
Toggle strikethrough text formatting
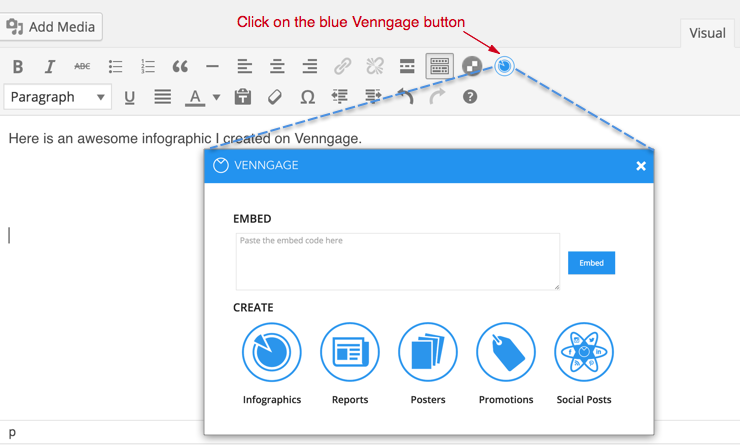pos(82,67)
